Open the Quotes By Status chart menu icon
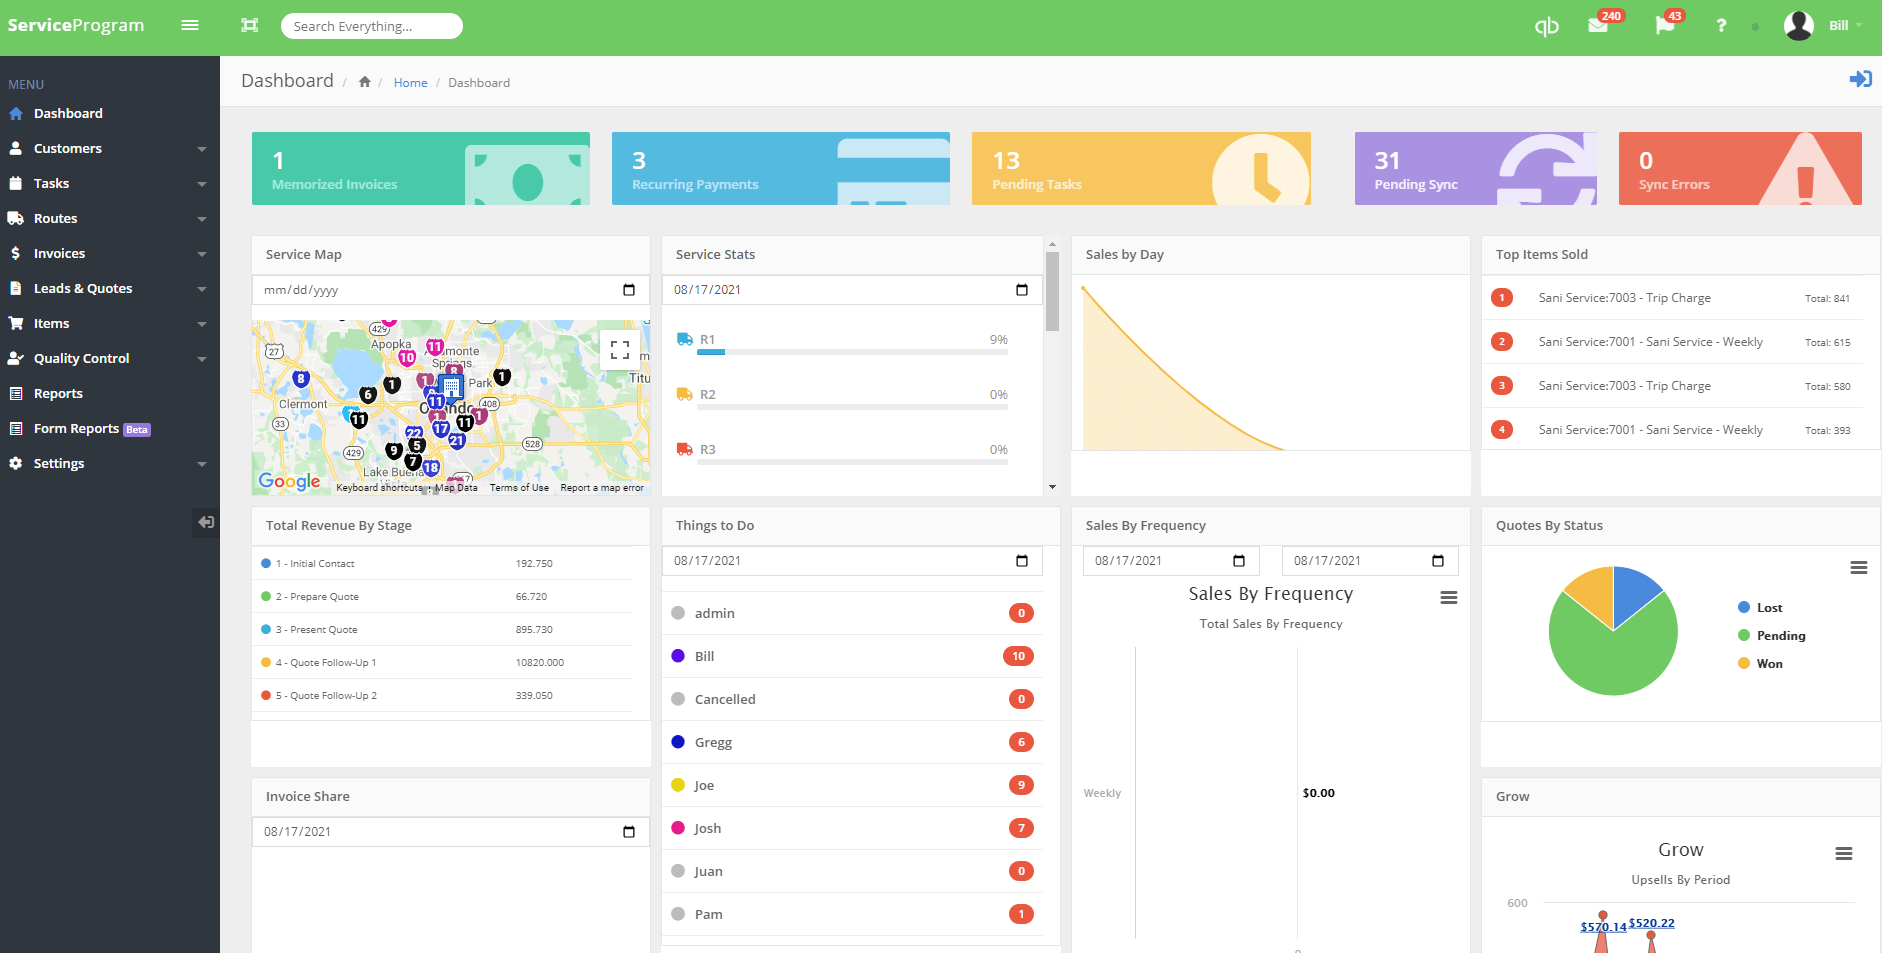Screen dimensions: 1882x953 pos(1859,568)
